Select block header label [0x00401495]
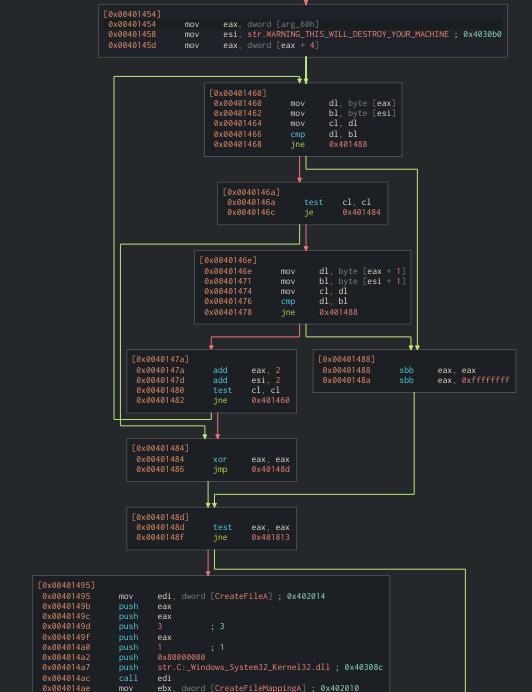Viewport: 532px width, 692px height. 66,585
